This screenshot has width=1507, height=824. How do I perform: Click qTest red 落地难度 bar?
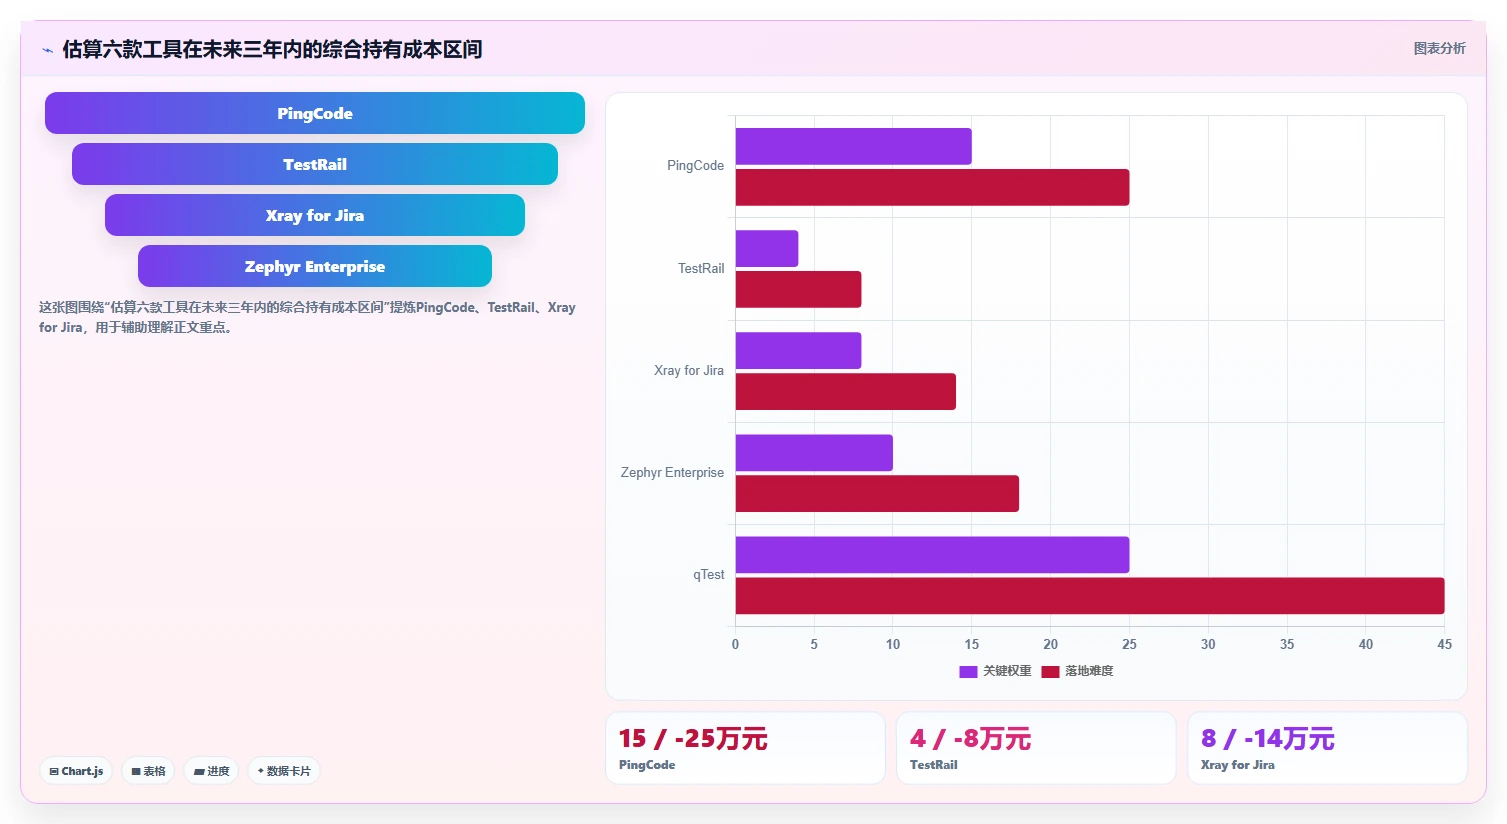point(1090,596)
